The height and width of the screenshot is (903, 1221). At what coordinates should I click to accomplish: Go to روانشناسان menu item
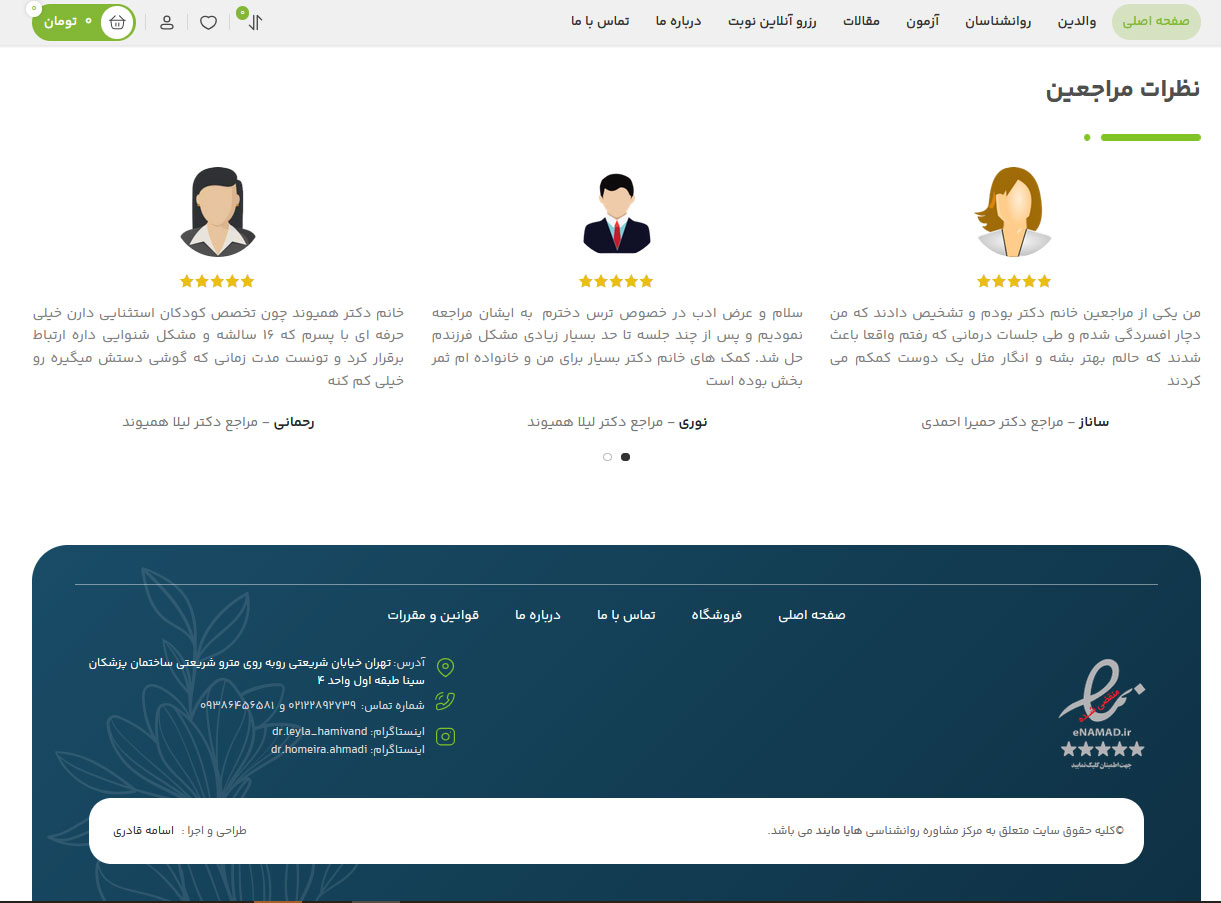[997, 21]
